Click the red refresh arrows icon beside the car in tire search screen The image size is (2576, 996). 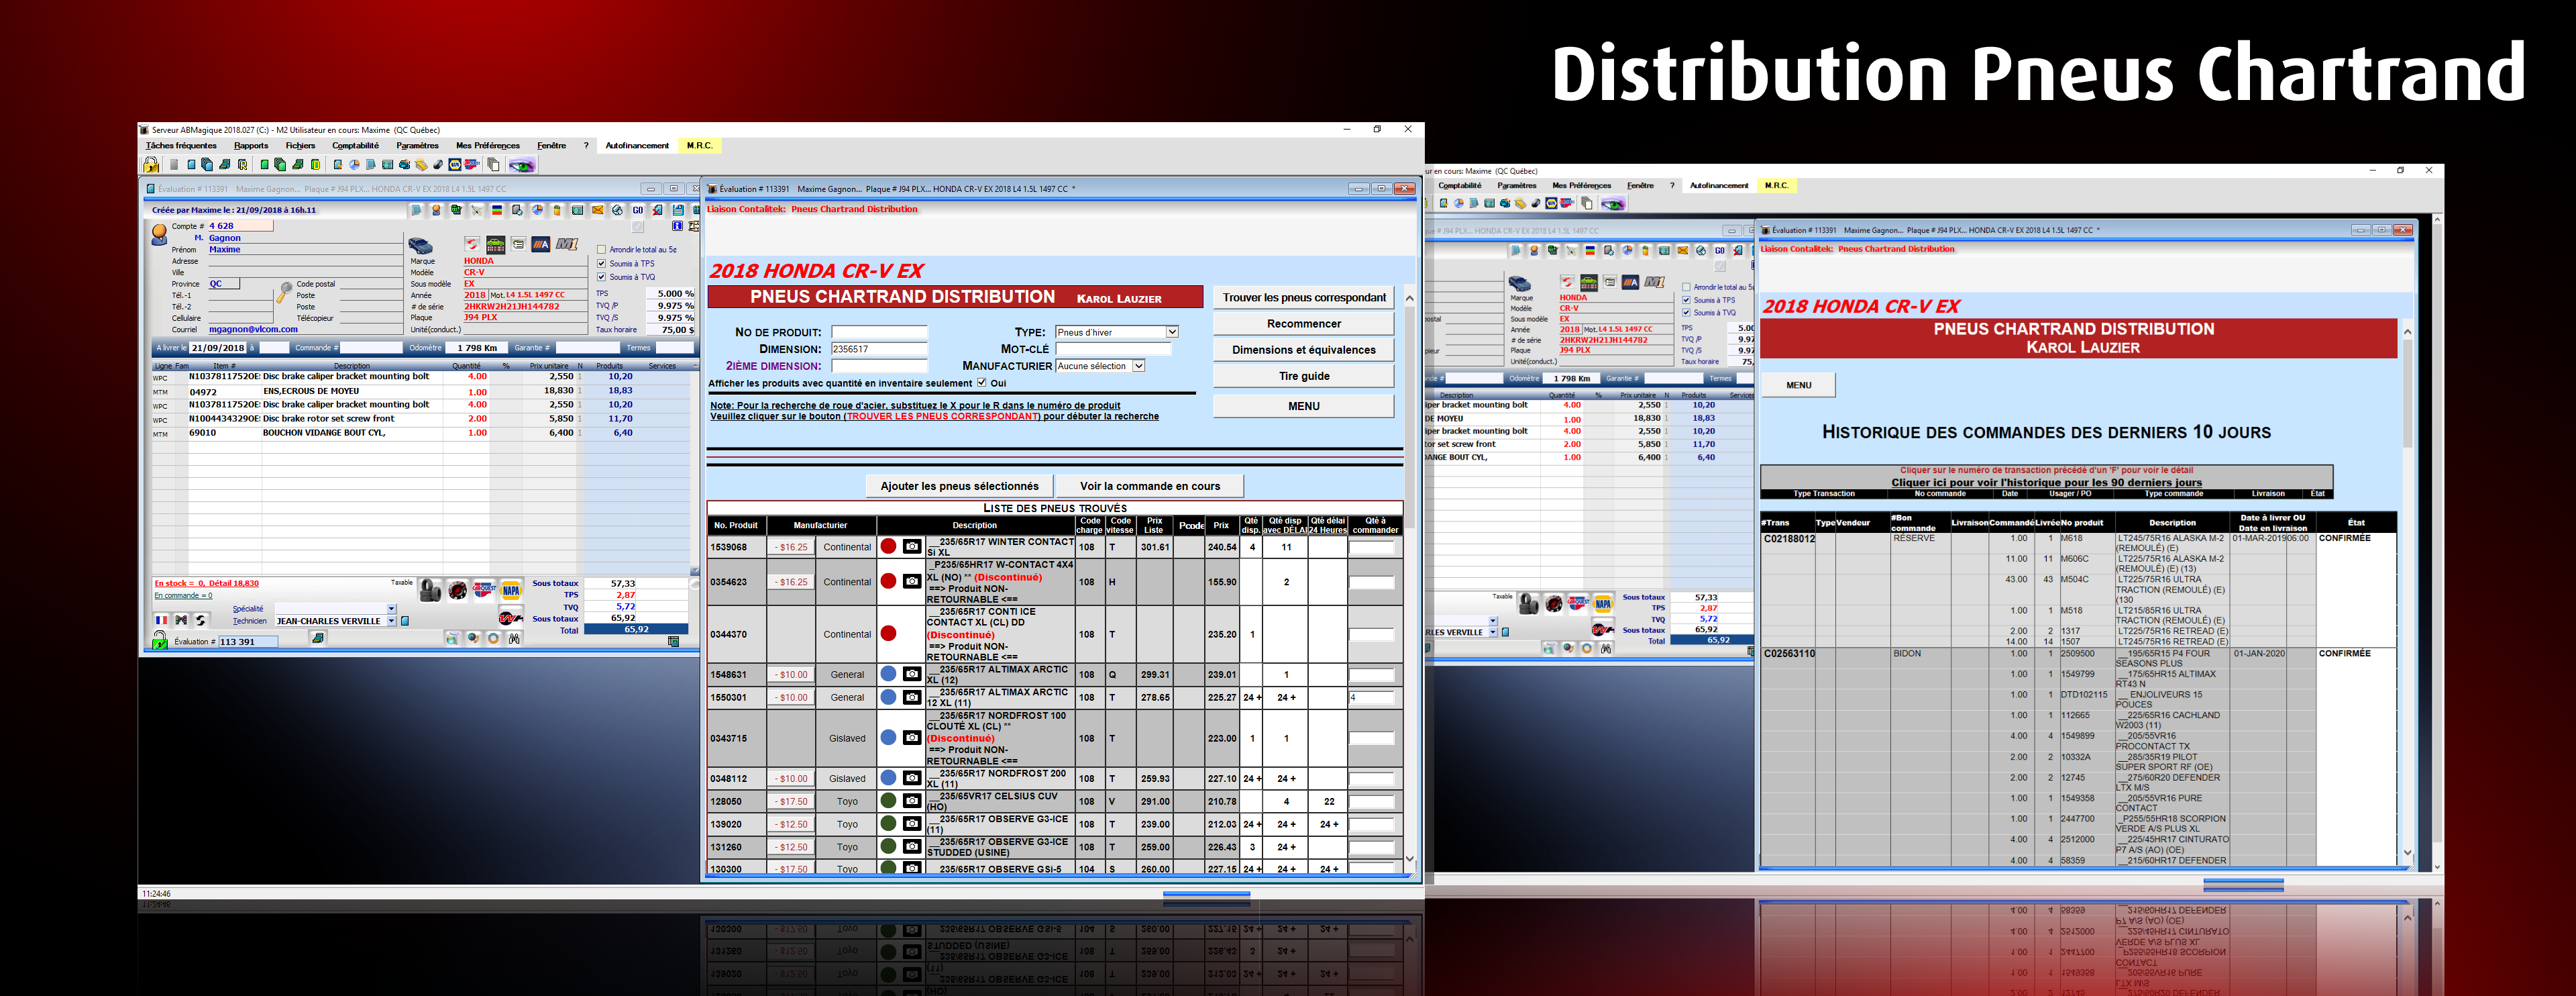click(472, 244)
